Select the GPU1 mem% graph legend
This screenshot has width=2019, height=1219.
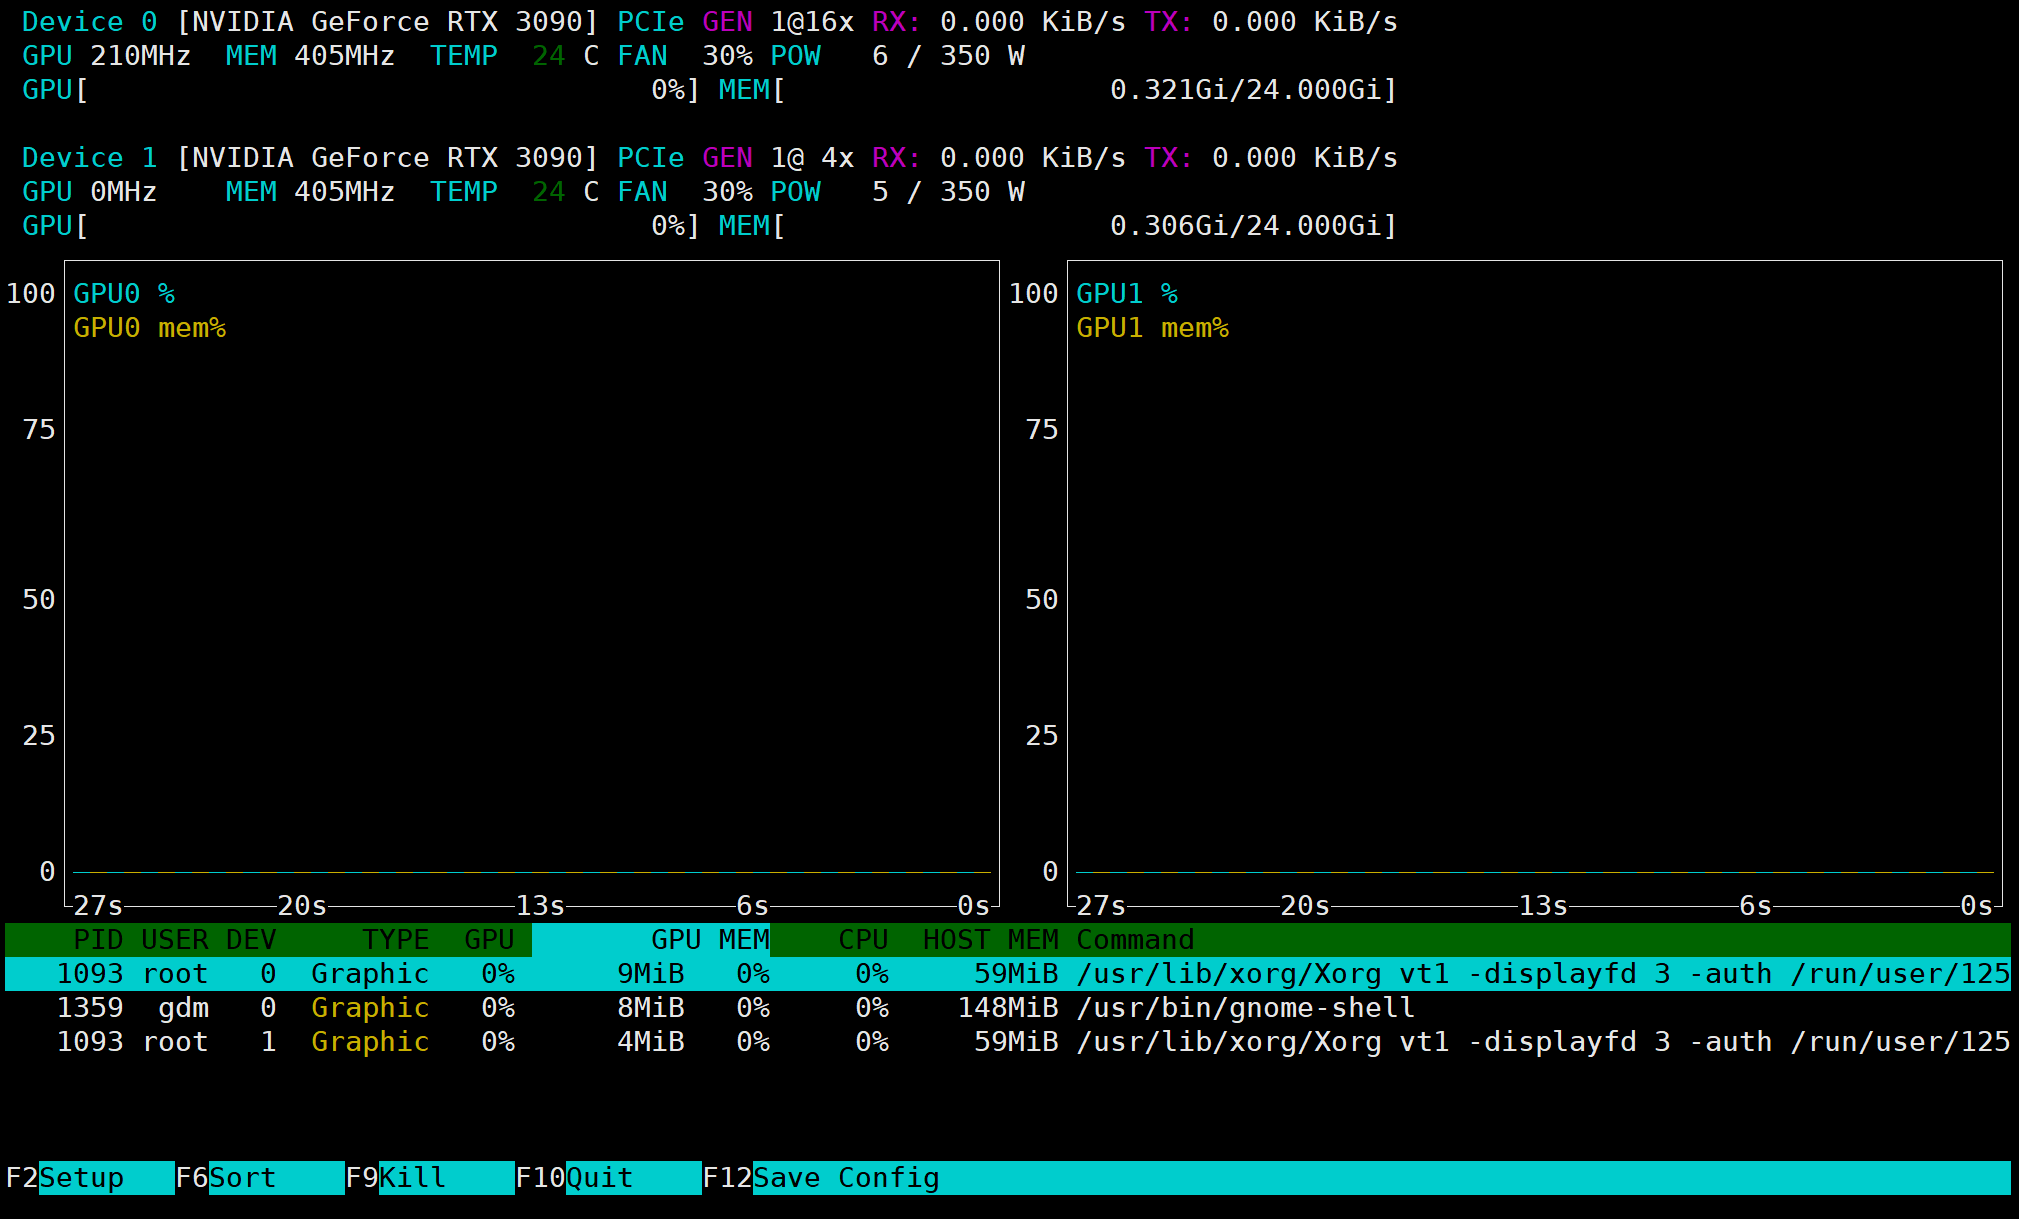[x=1153, y=327]
